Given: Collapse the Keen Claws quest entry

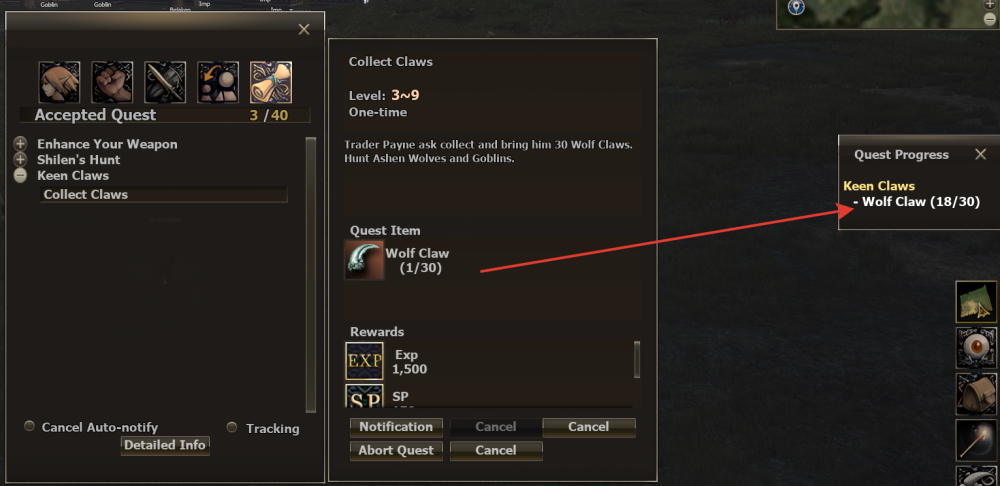Looking at the screenshot, I should point(20,175).
